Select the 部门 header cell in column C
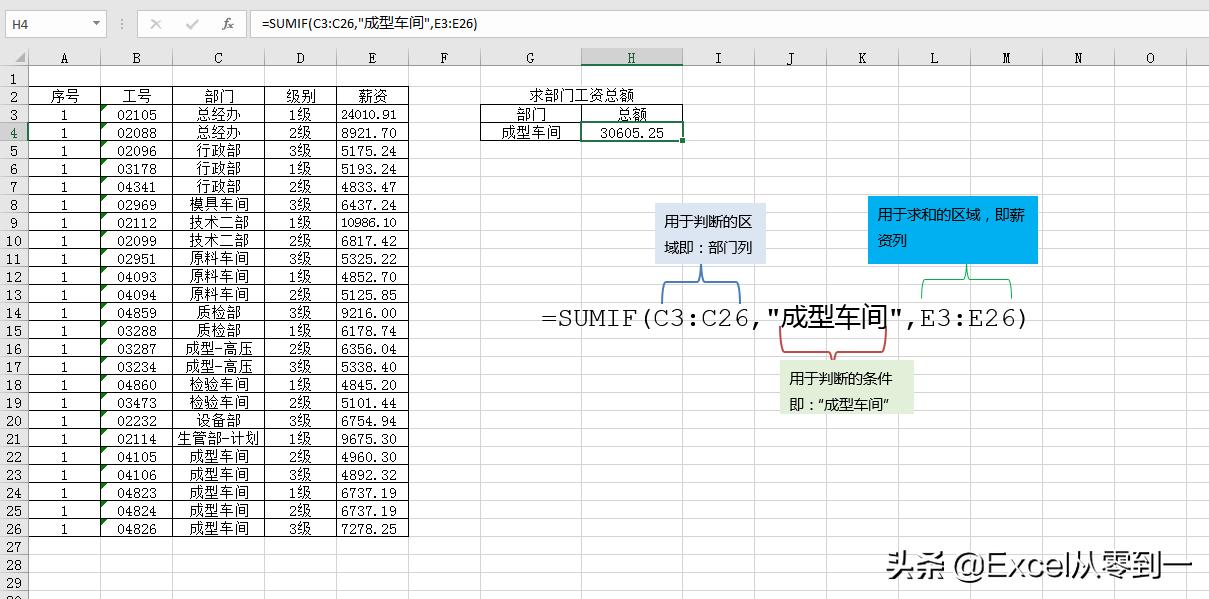1209x599 pixels. click(217, 96)
